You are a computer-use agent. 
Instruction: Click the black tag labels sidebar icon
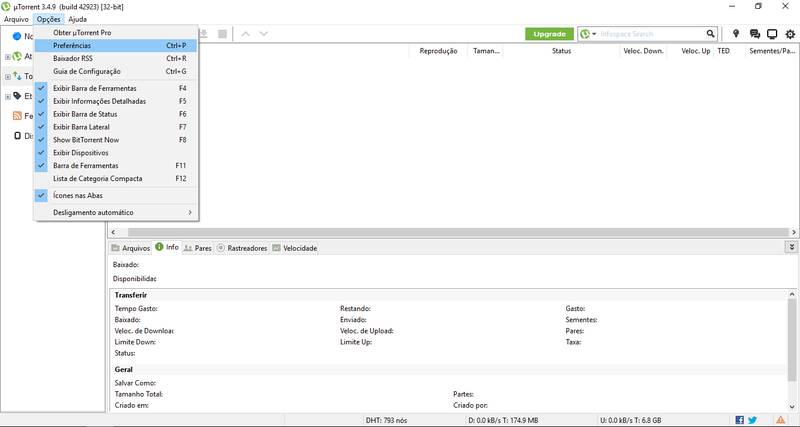17,96
